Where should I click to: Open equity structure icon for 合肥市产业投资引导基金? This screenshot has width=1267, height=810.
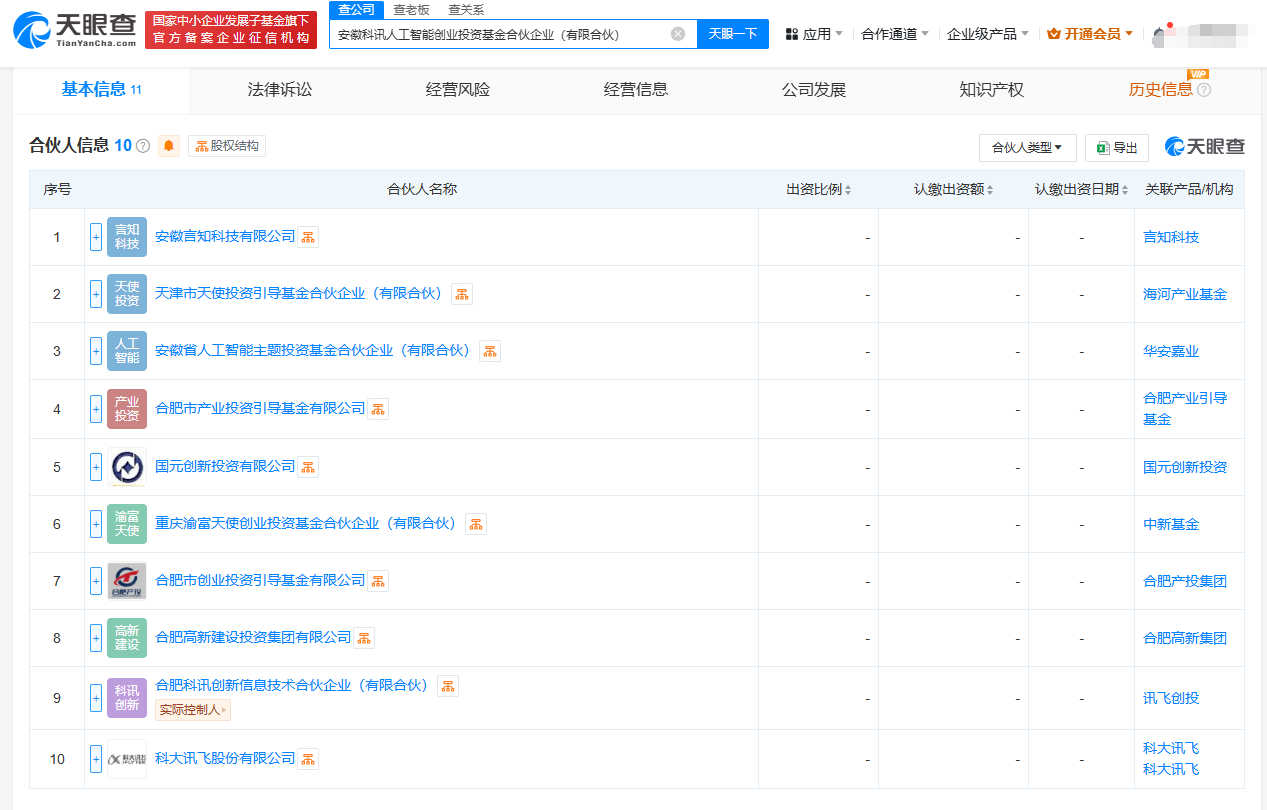[x=378, y=409]
